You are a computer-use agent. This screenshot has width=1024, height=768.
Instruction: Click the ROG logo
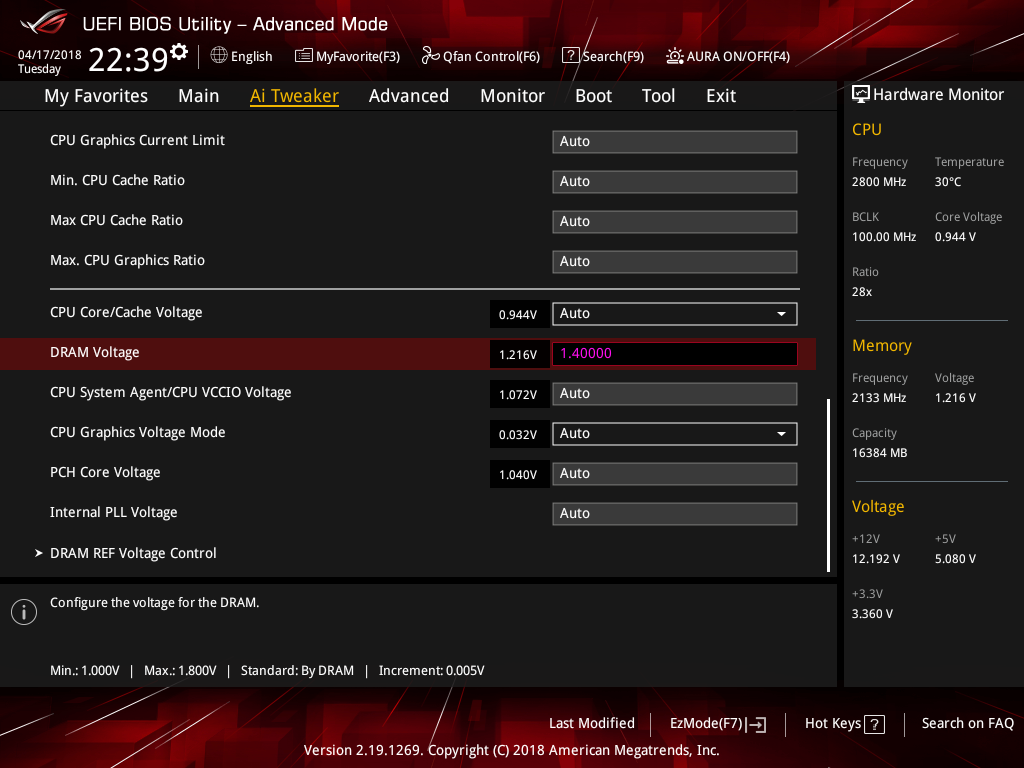44,22
